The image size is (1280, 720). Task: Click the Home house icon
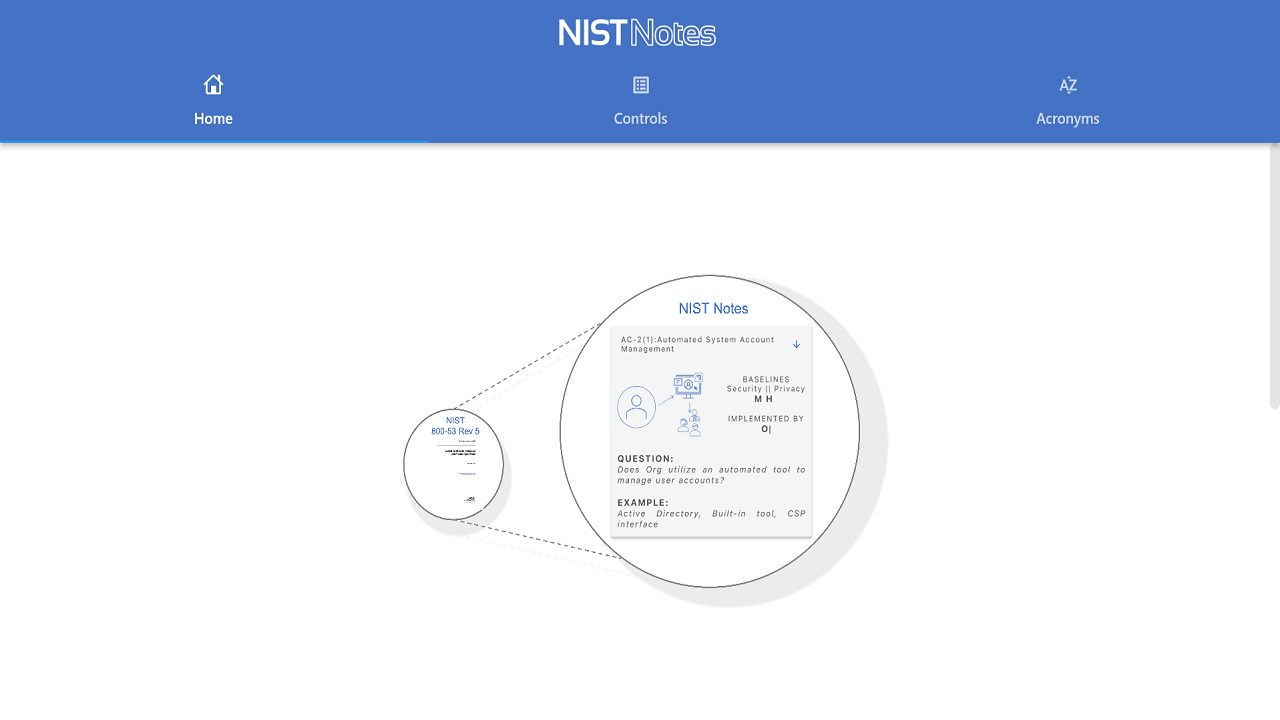pos(213,85)
